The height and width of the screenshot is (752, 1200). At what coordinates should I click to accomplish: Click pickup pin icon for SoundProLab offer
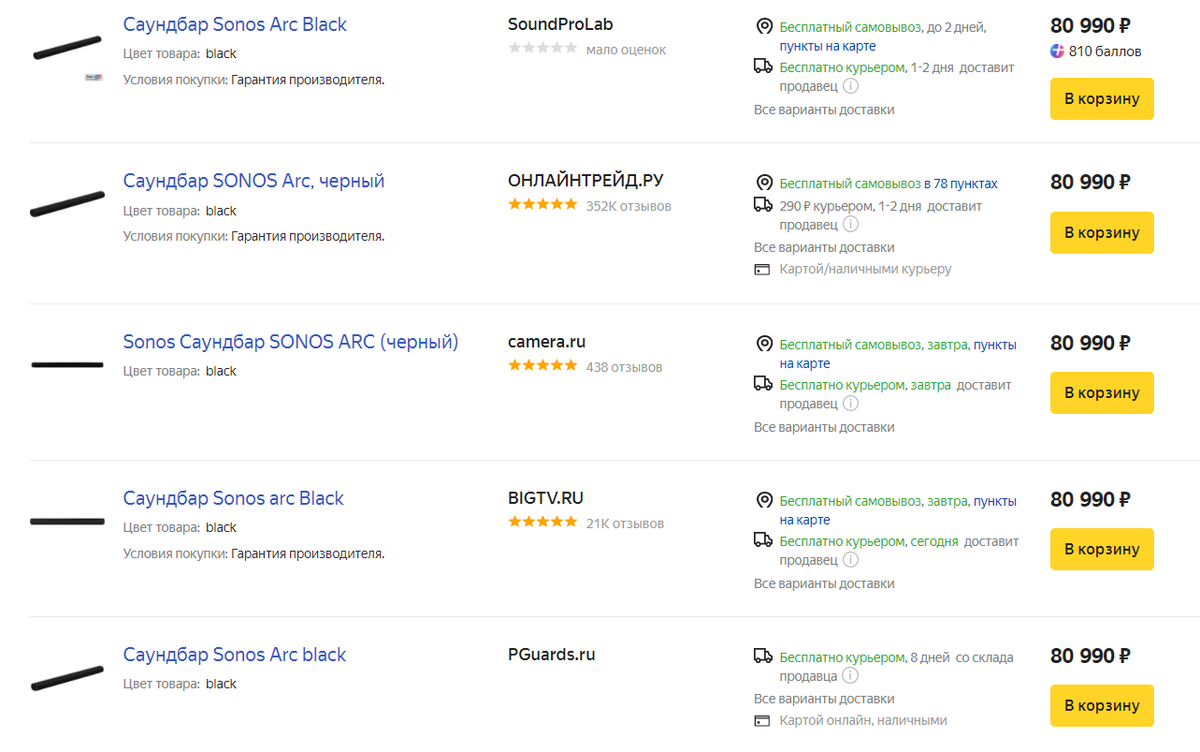(764, 27)
